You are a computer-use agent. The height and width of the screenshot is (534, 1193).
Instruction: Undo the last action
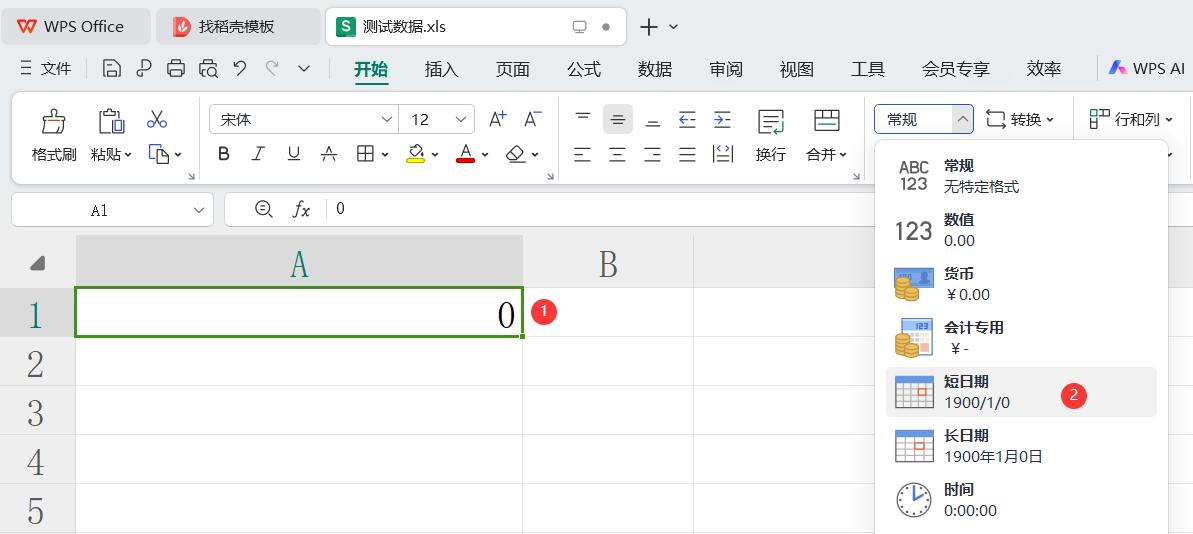click(240, 68)
